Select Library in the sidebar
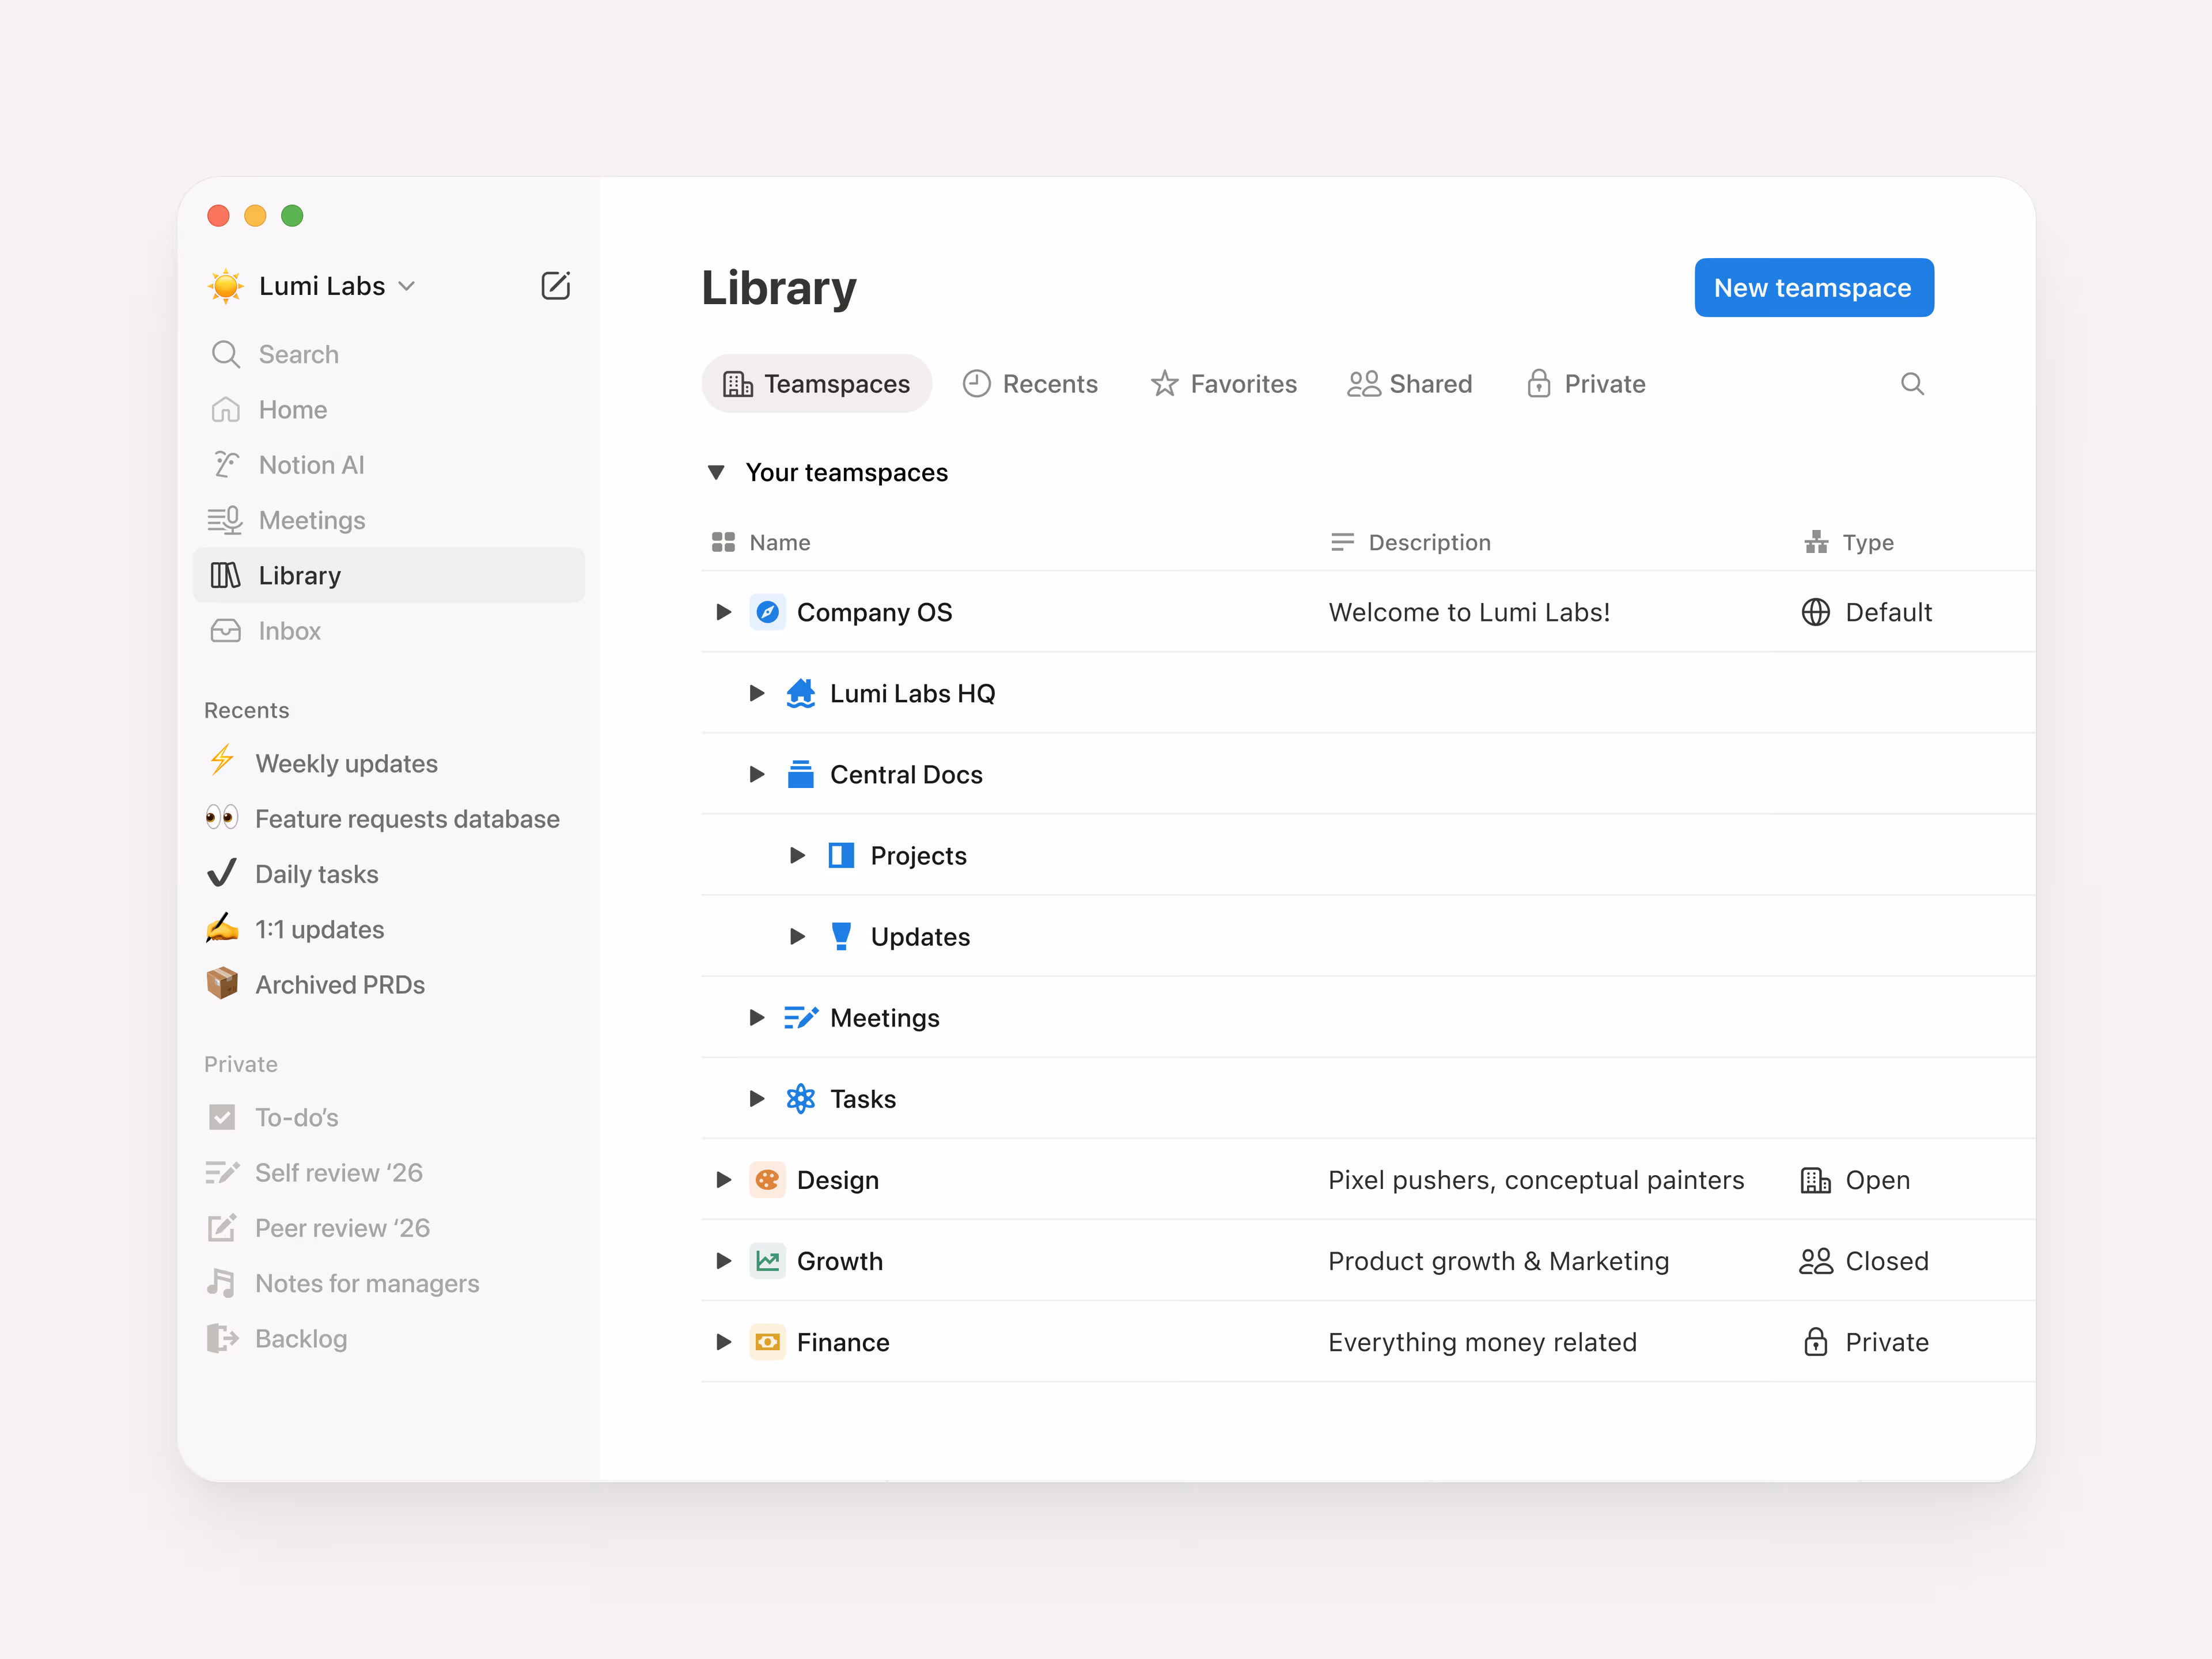This screenshot has height=1659, width=2212. point(300,575)
